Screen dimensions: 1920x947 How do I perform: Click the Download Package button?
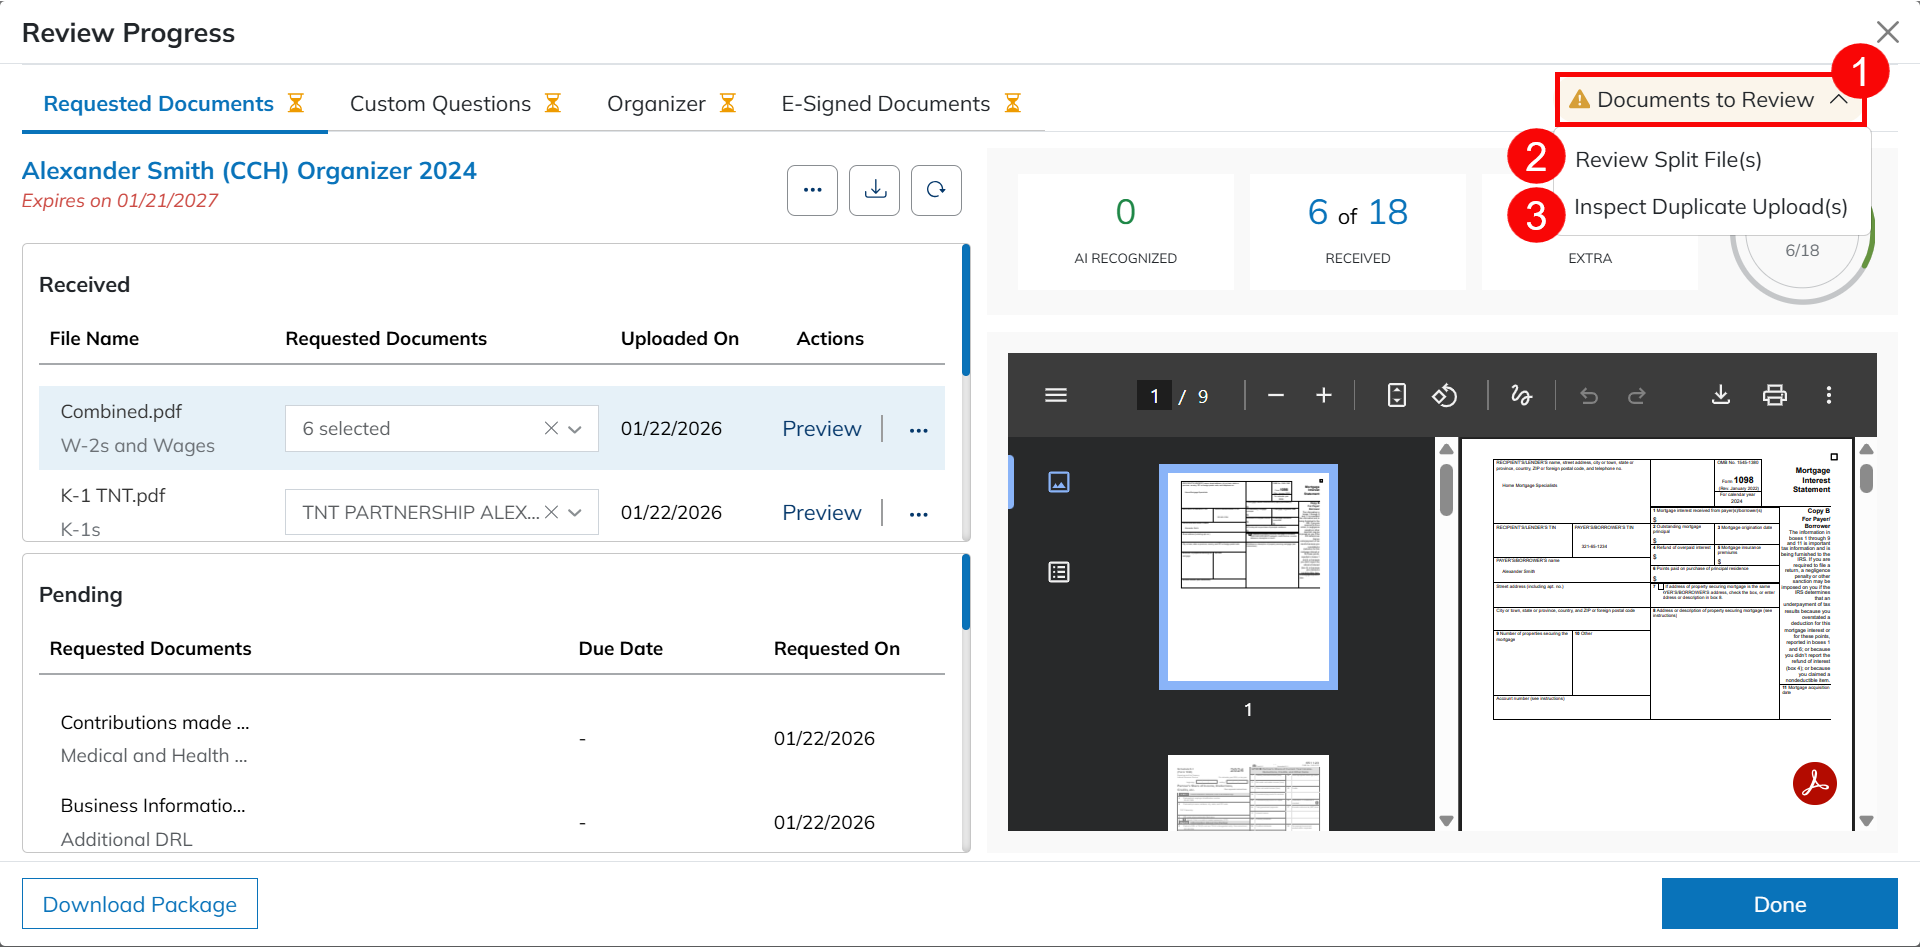tap(140, 904)
